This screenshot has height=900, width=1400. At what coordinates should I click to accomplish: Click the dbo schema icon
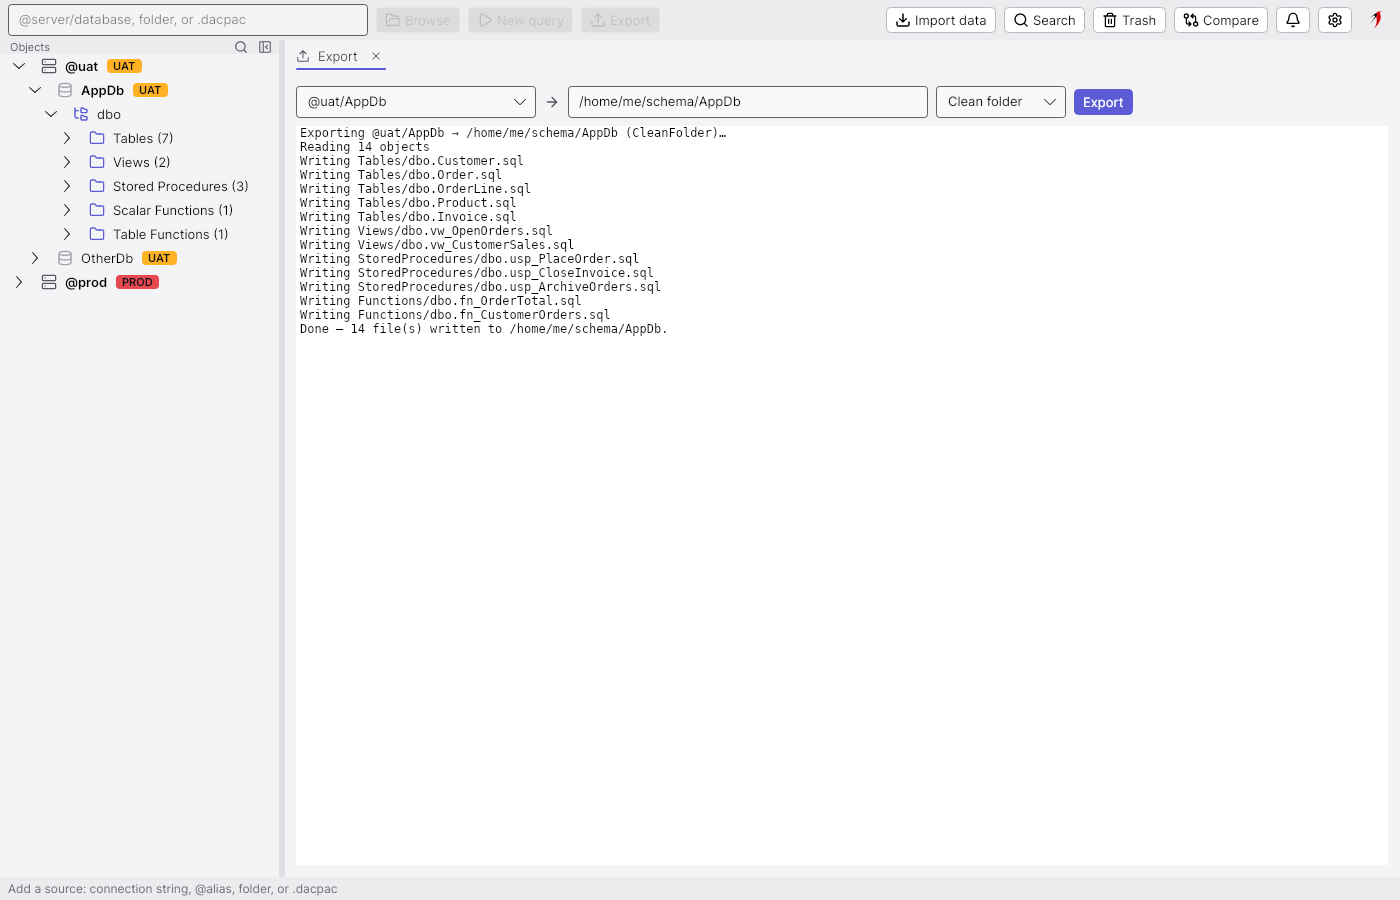81,114
